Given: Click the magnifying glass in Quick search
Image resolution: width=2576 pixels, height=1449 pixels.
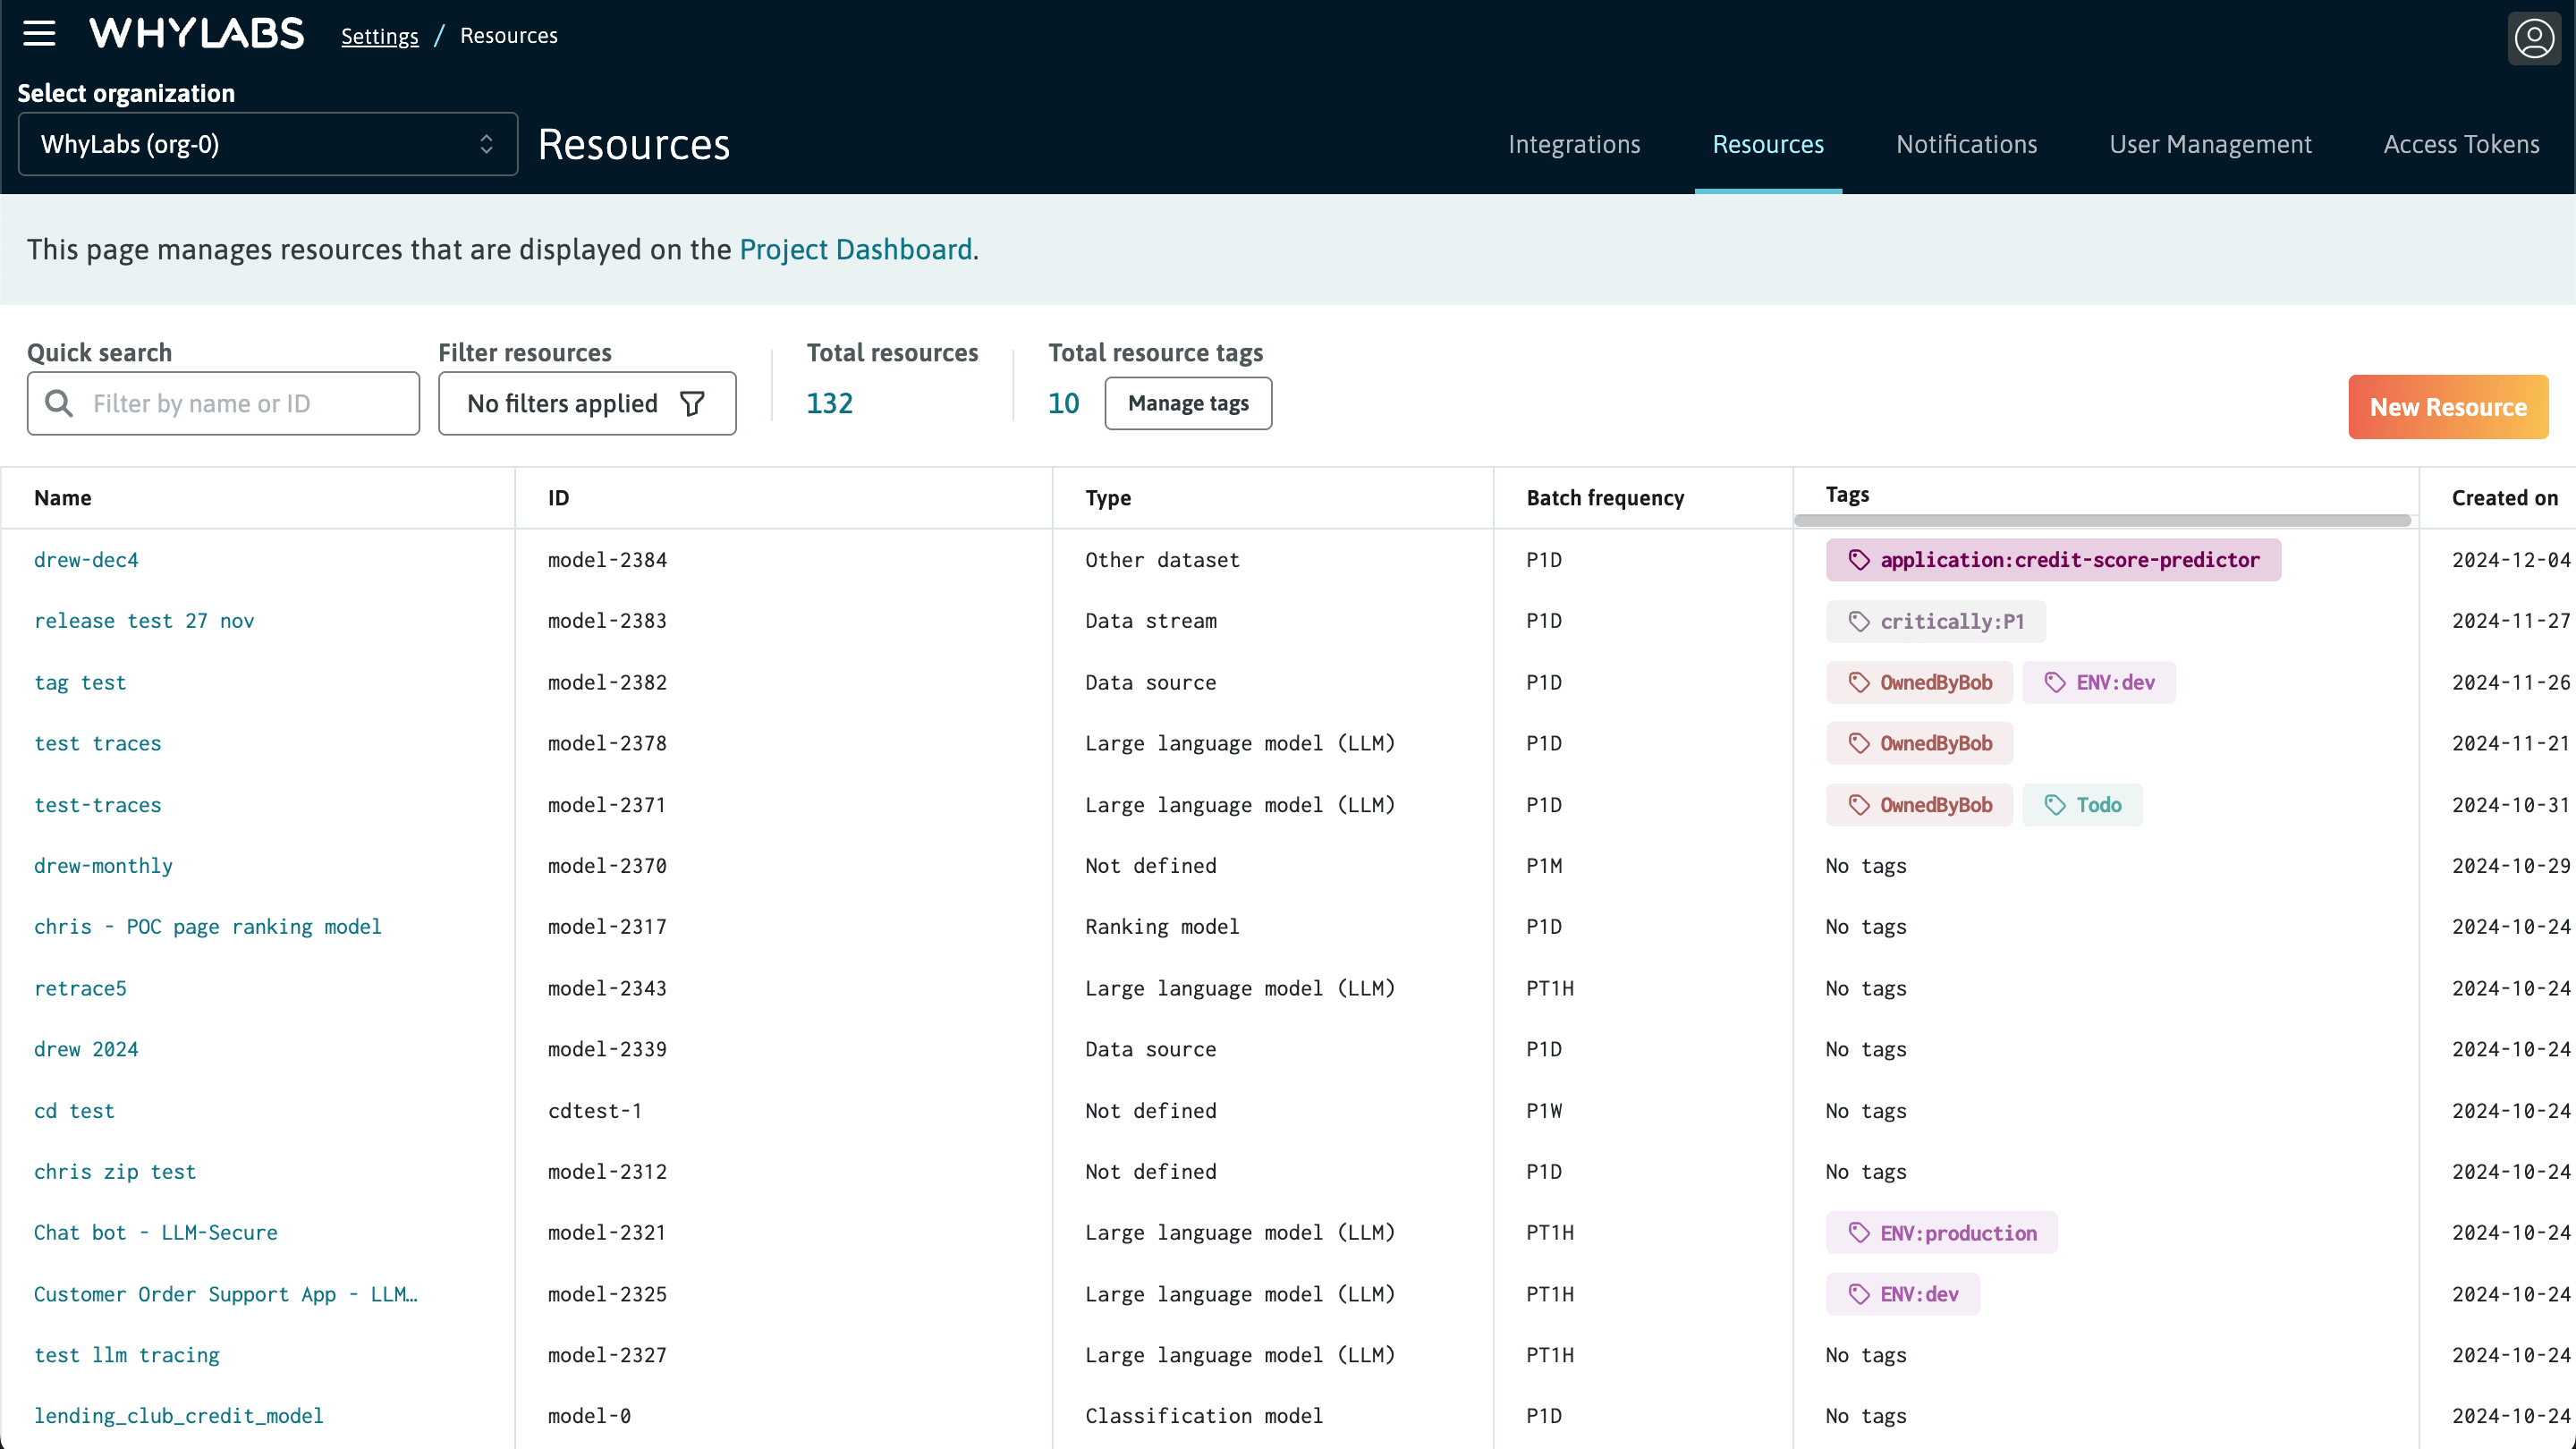Looking at the screenshot, I should [58, 403].
